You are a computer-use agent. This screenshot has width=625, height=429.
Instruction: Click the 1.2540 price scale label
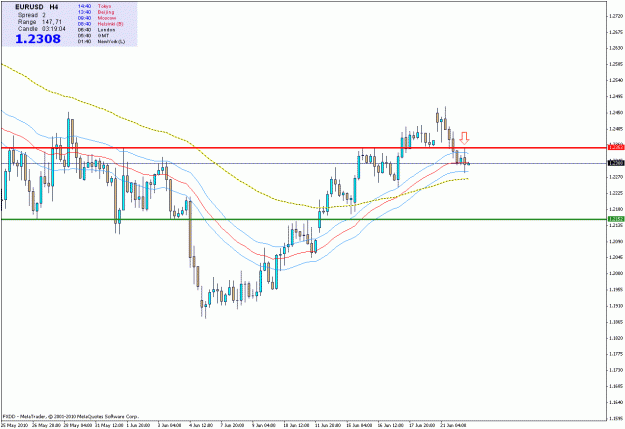point(616,80)
